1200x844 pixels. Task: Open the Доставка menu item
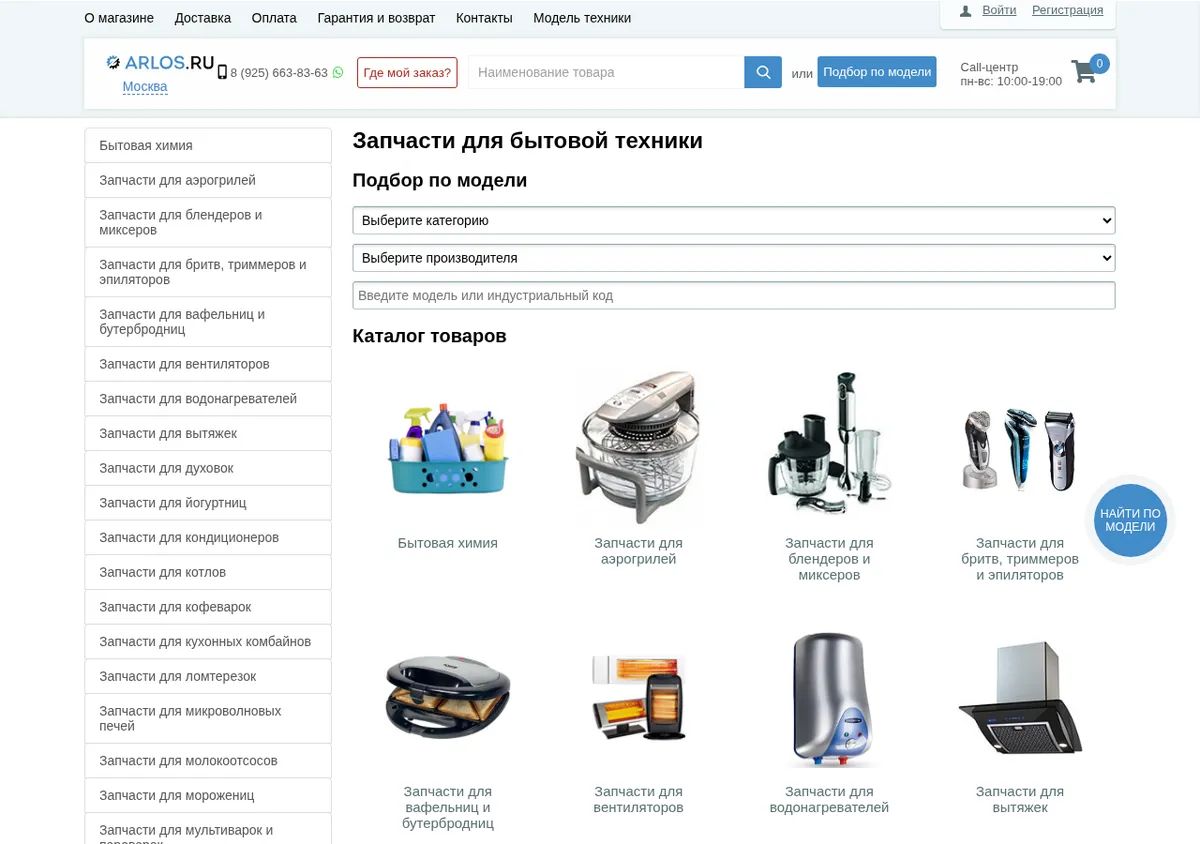(203, 18)
